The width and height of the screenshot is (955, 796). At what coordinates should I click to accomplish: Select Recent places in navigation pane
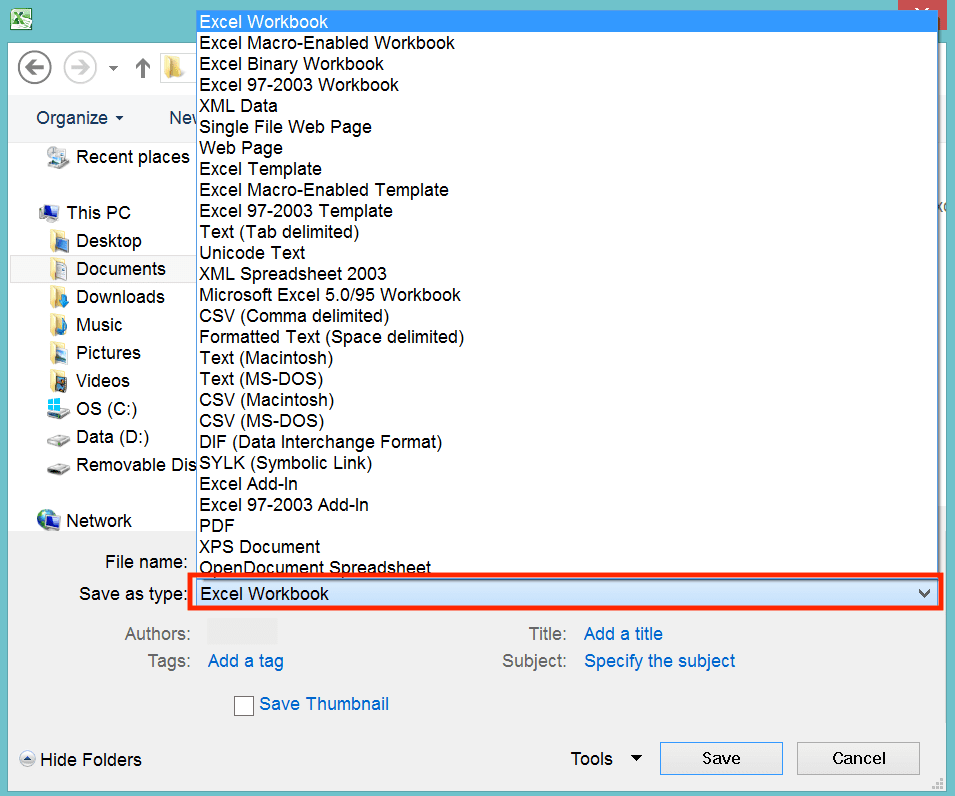(133, 157)
